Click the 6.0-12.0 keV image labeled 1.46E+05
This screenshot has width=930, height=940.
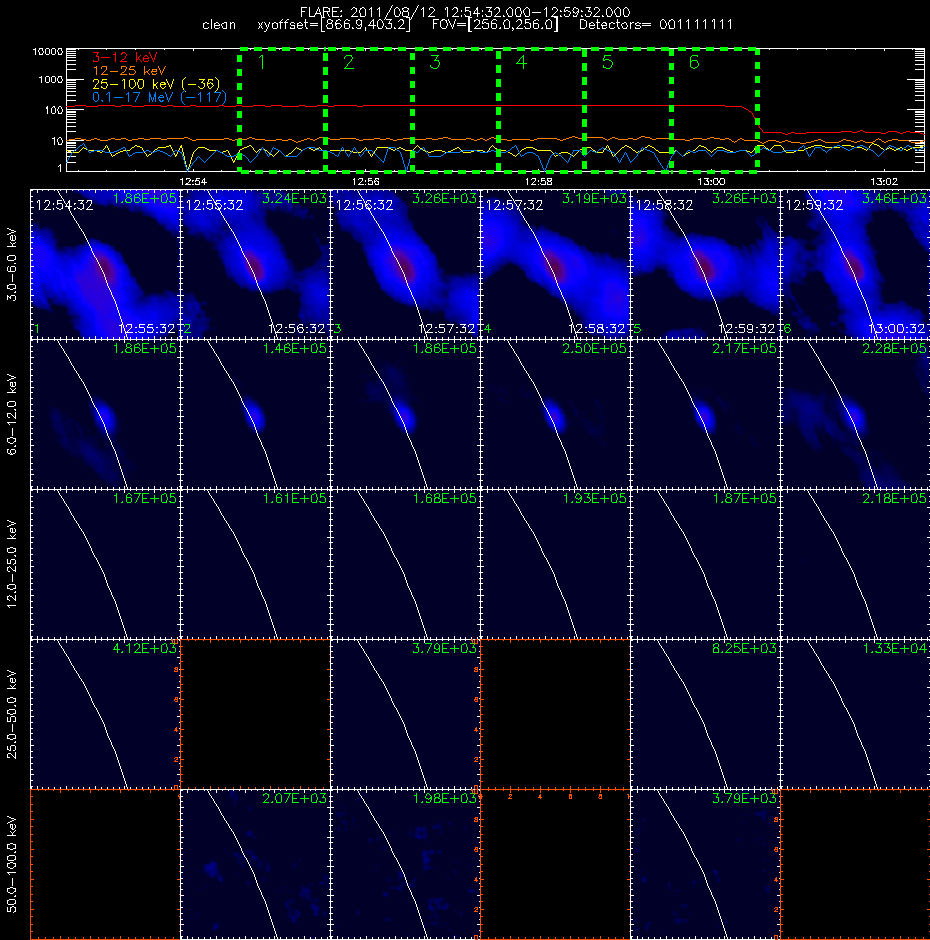click(x=255, y=414)
